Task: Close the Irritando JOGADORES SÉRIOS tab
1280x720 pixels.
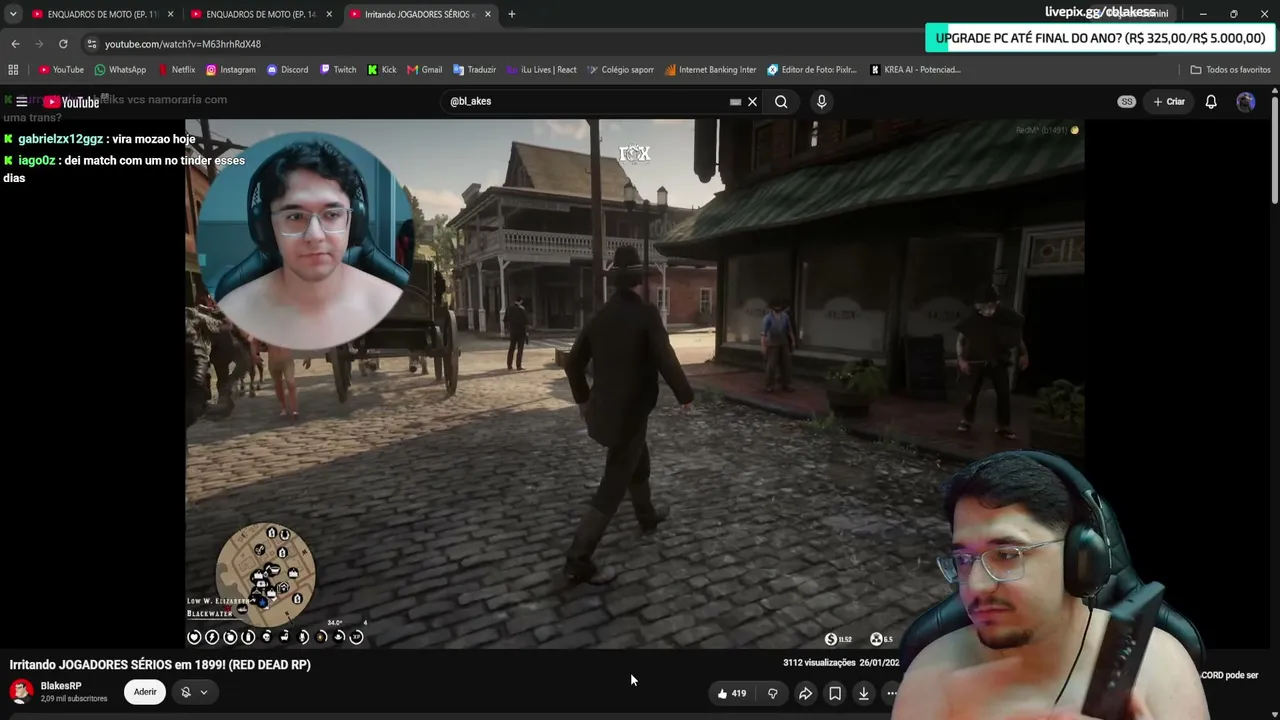Action: (487, 14)
